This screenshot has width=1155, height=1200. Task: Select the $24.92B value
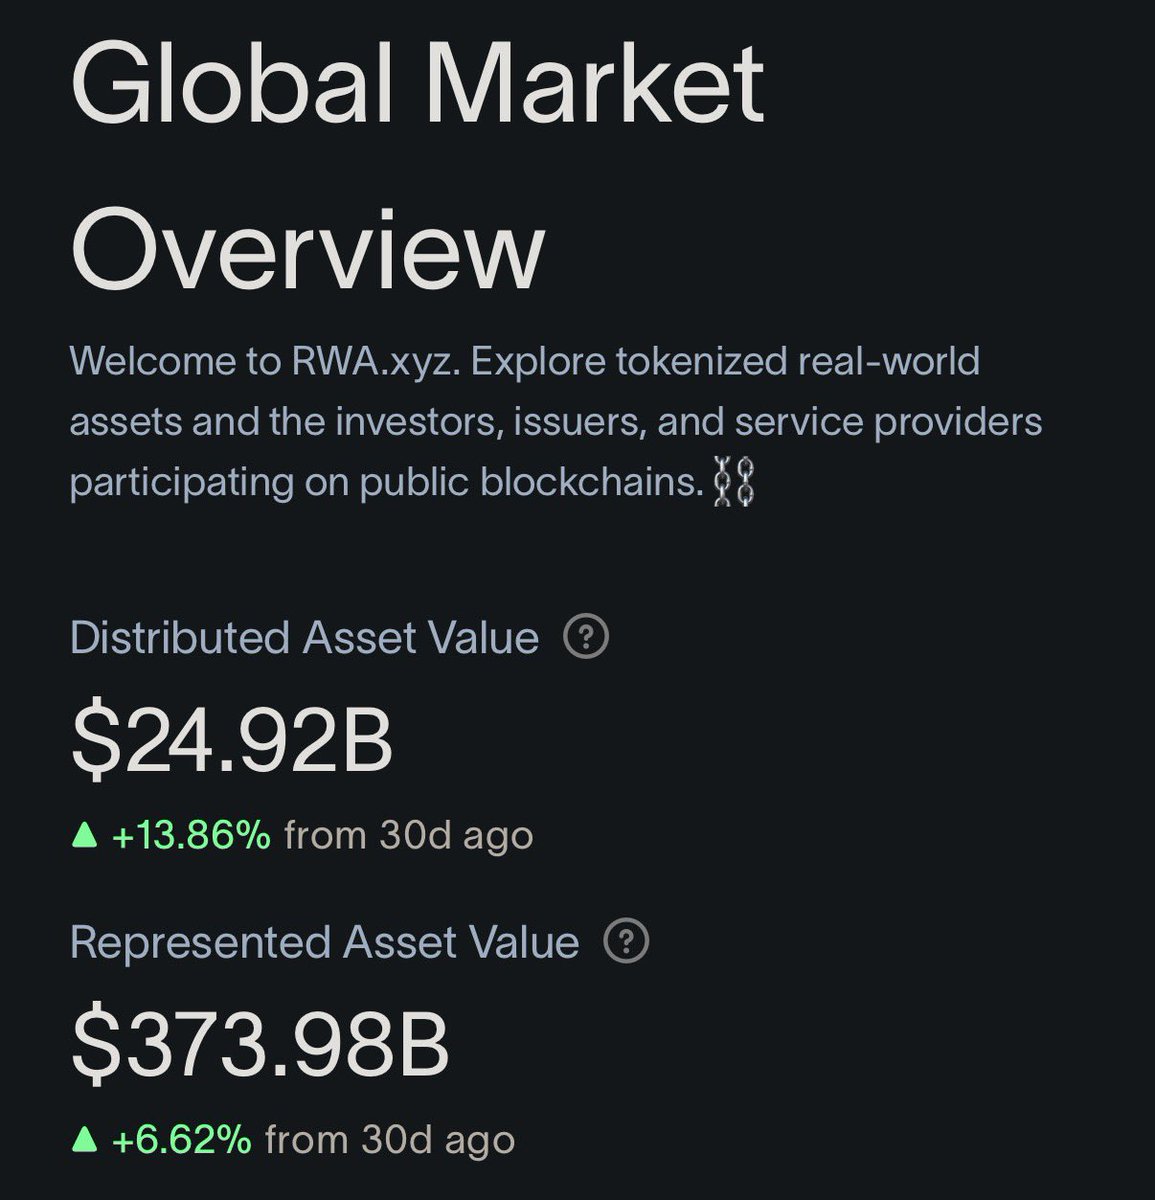point(232,740)
